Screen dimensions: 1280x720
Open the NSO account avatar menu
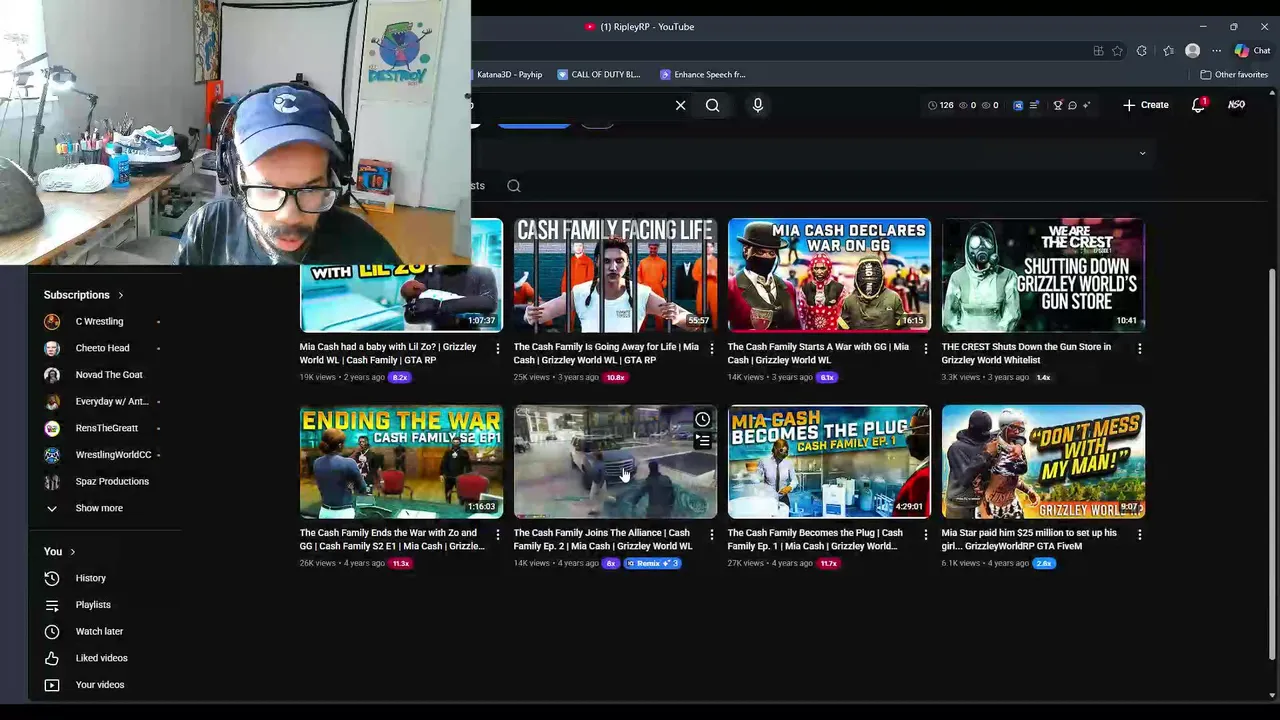1236,105
